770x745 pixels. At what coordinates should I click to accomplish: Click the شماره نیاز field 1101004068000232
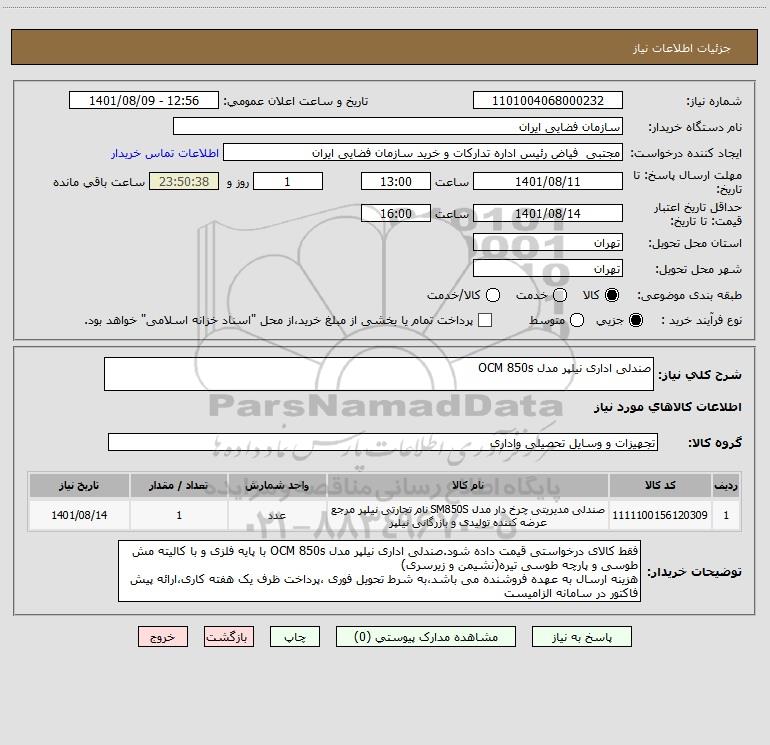click(548, 101)
